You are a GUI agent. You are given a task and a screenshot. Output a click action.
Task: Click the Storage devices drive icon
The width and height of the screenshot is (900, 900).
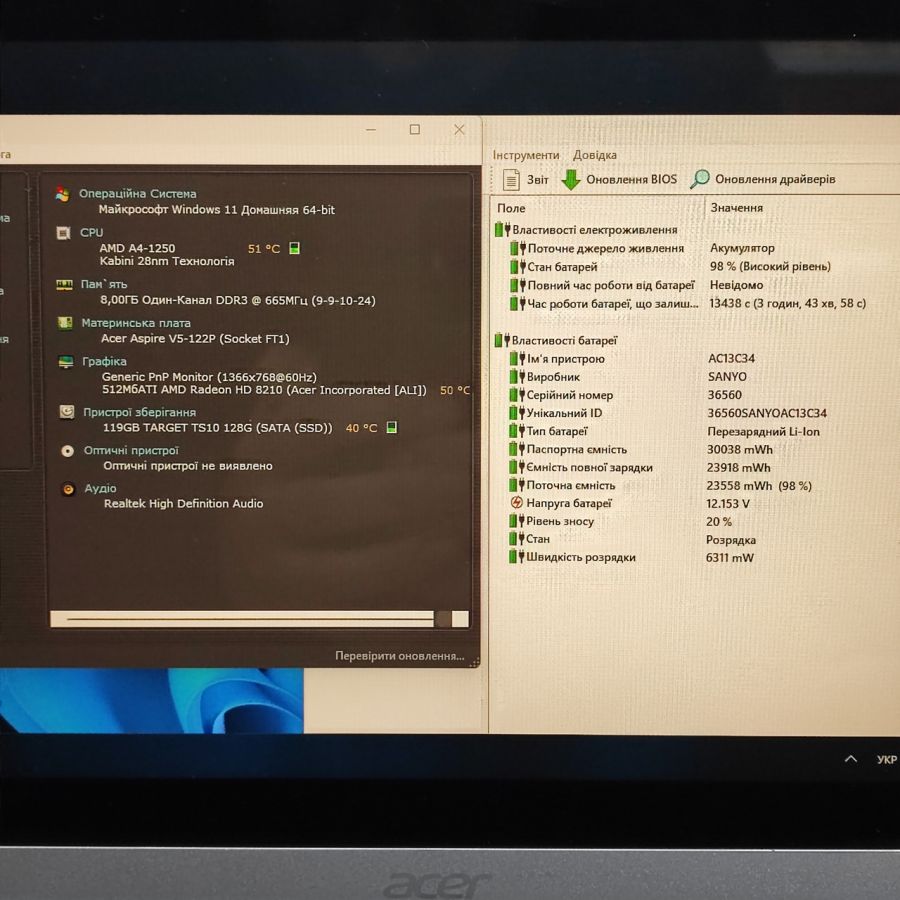tap(67, 412)
